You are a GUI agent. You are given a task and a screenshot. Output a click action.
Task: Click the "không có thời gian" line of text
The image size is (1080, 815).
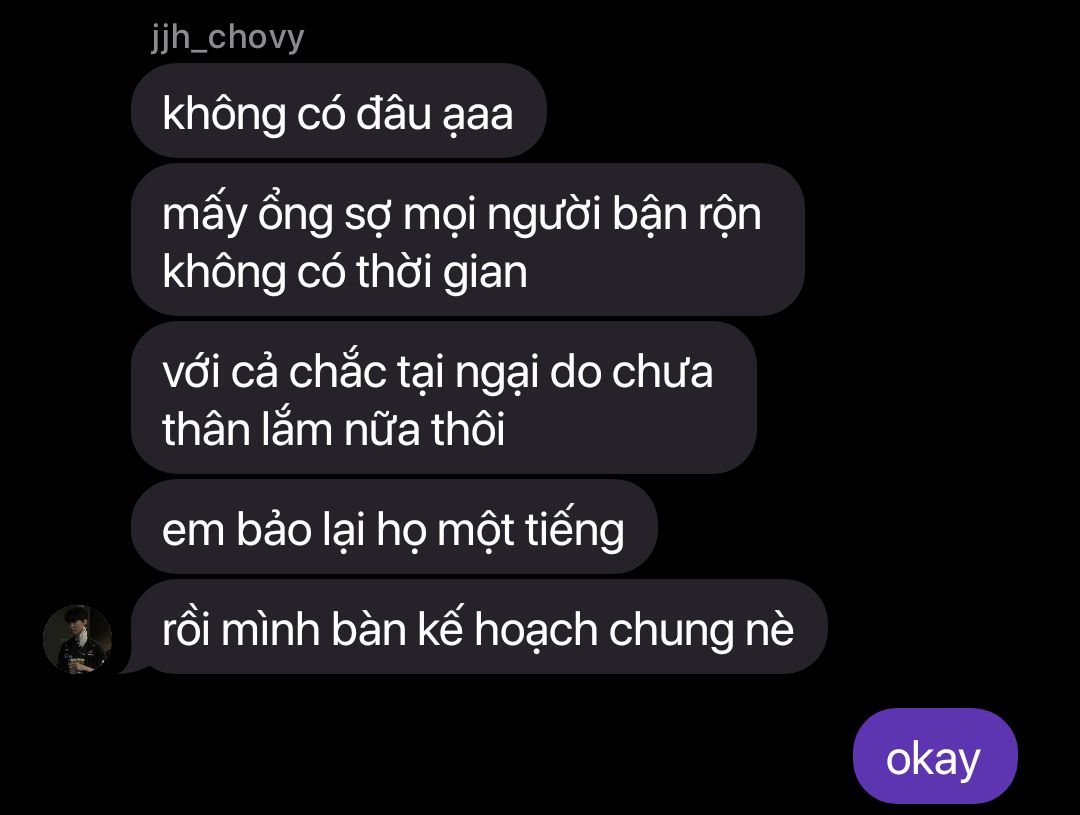345,271
